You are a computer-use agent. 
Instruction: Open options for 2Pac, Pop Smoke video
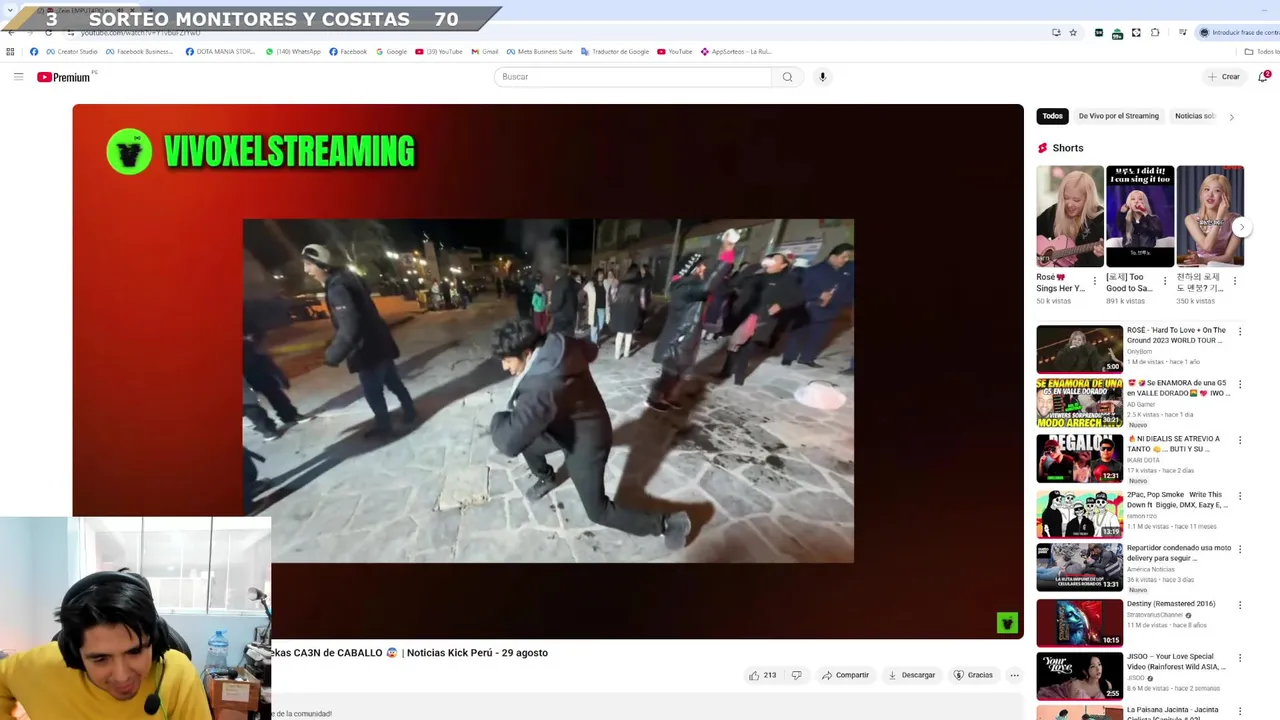pyautogui.click(x=1240, y=496)
